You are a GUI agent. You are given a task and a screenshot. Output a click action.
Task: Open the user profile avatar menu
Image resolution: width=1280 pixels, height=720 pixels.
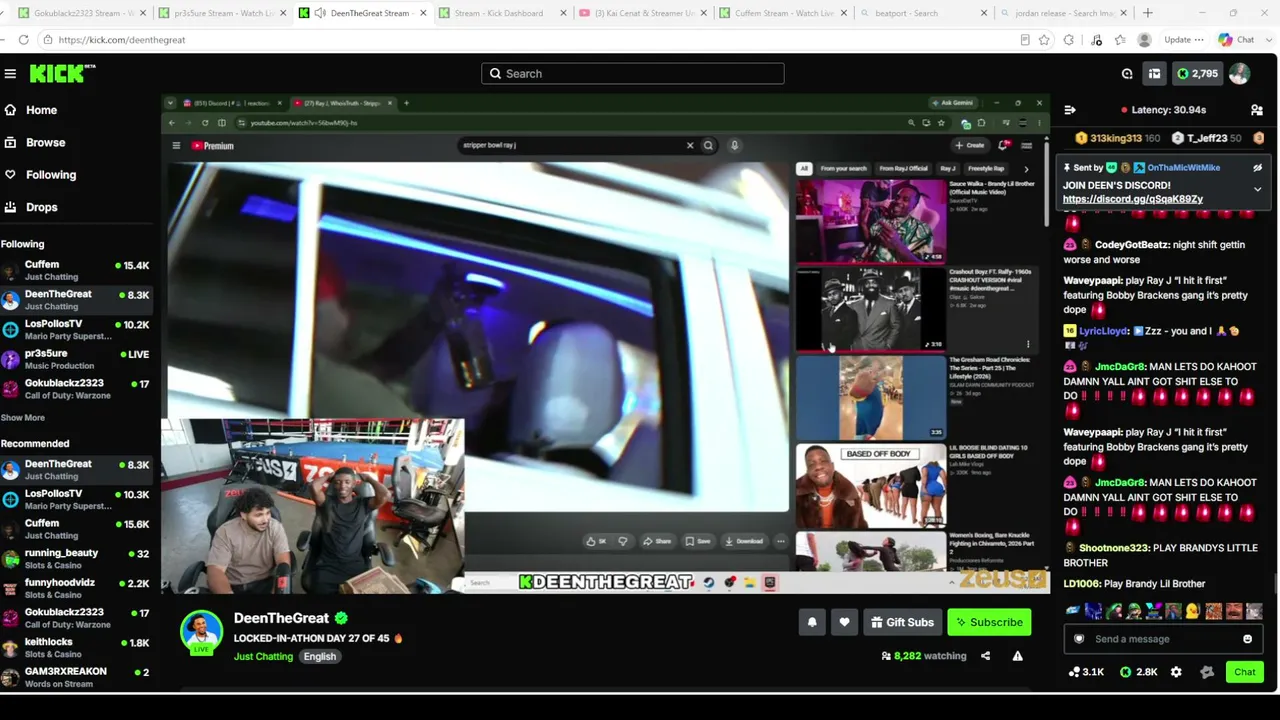(1239, 73)
